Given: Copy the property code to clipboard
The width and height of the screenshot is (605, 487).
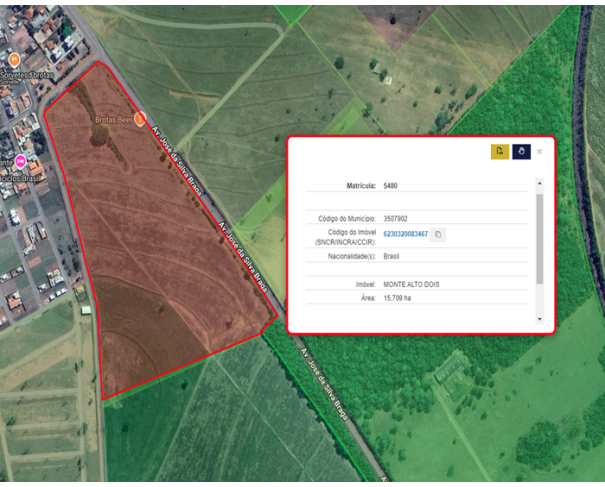Looking at the screenshot, I should coord(438,234).
